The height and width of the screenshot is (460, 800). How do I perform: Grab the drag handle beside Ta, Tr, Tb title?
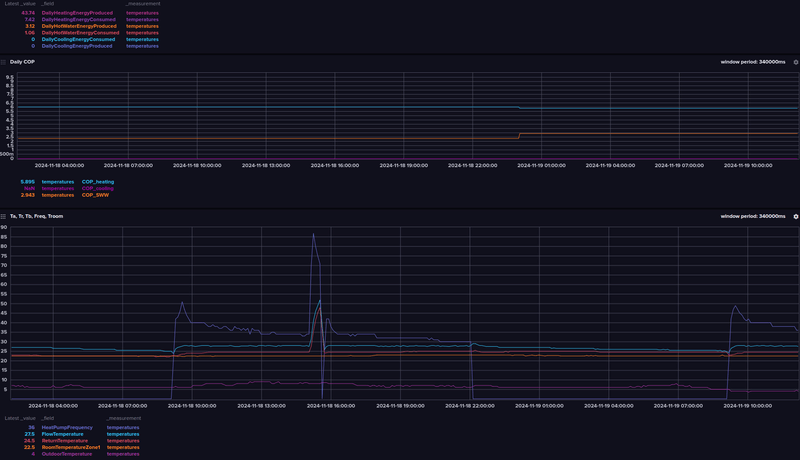tap(3, 217)
